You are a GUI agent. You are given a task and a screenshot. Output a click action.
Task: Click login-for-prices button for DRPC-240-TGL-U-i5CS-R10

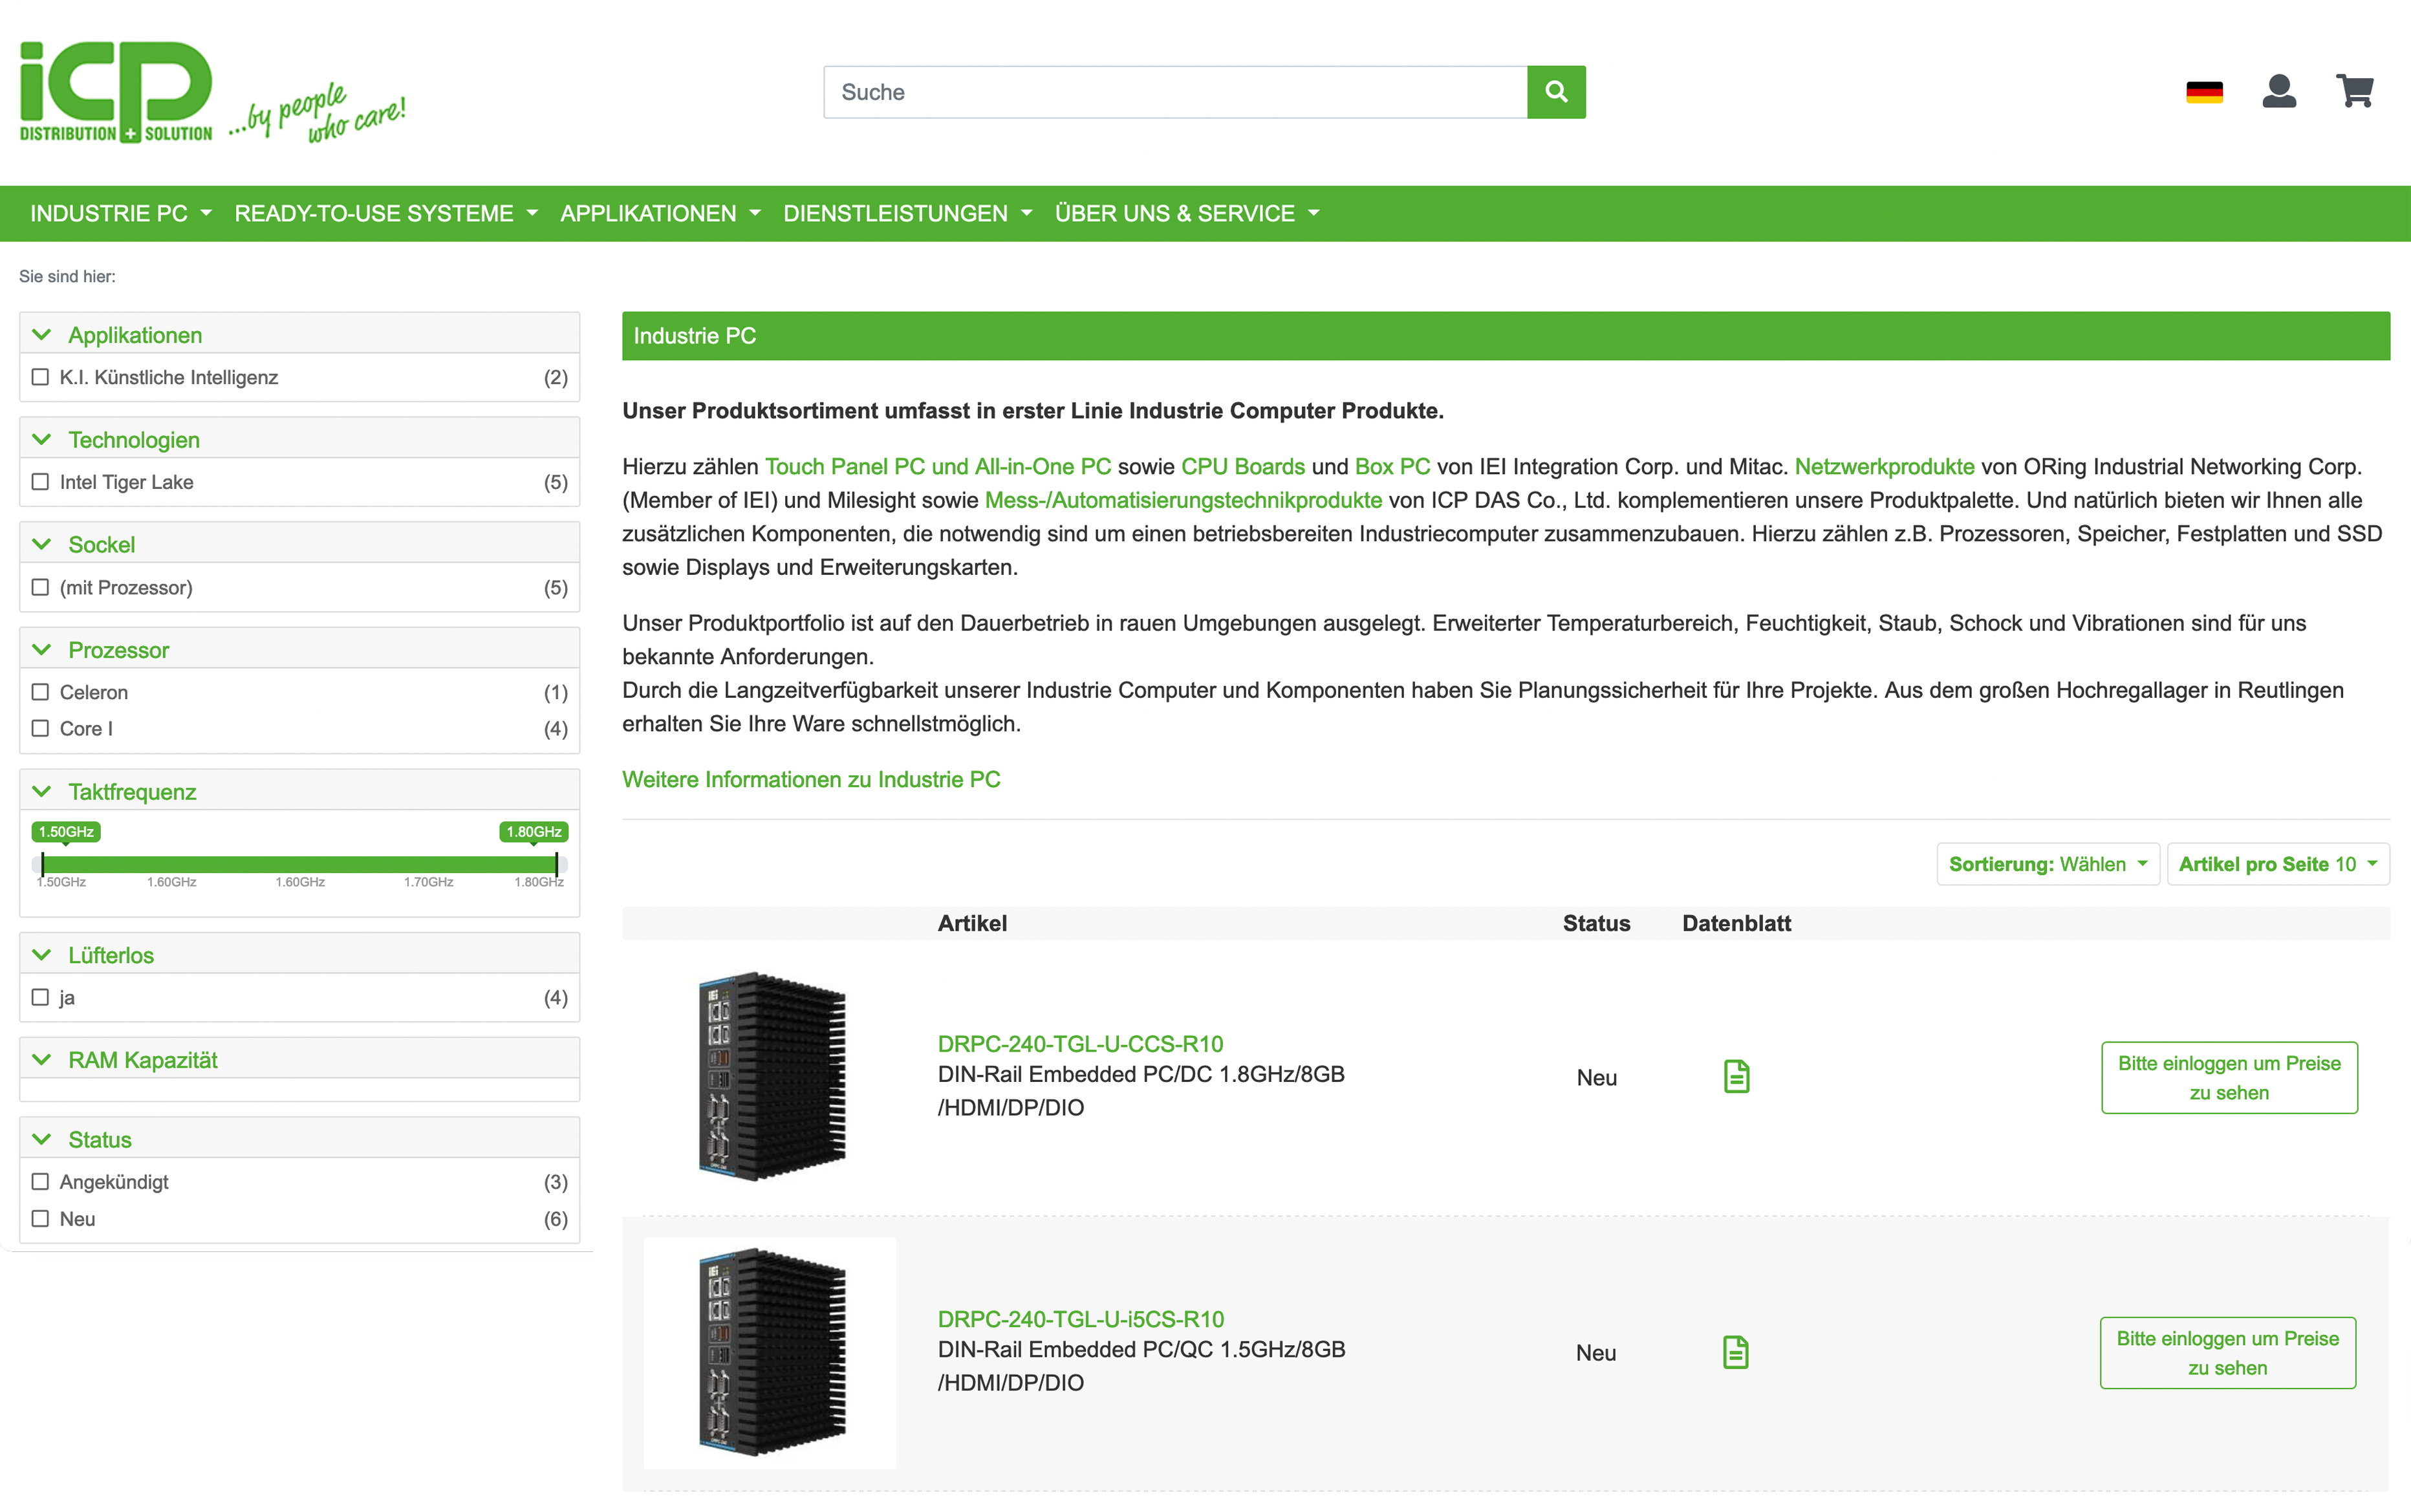point(2227,1352)
